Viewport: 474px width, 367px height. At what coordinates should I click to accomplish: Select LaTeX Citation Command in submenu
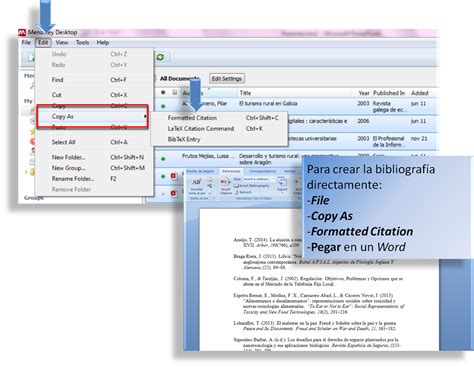219,129
